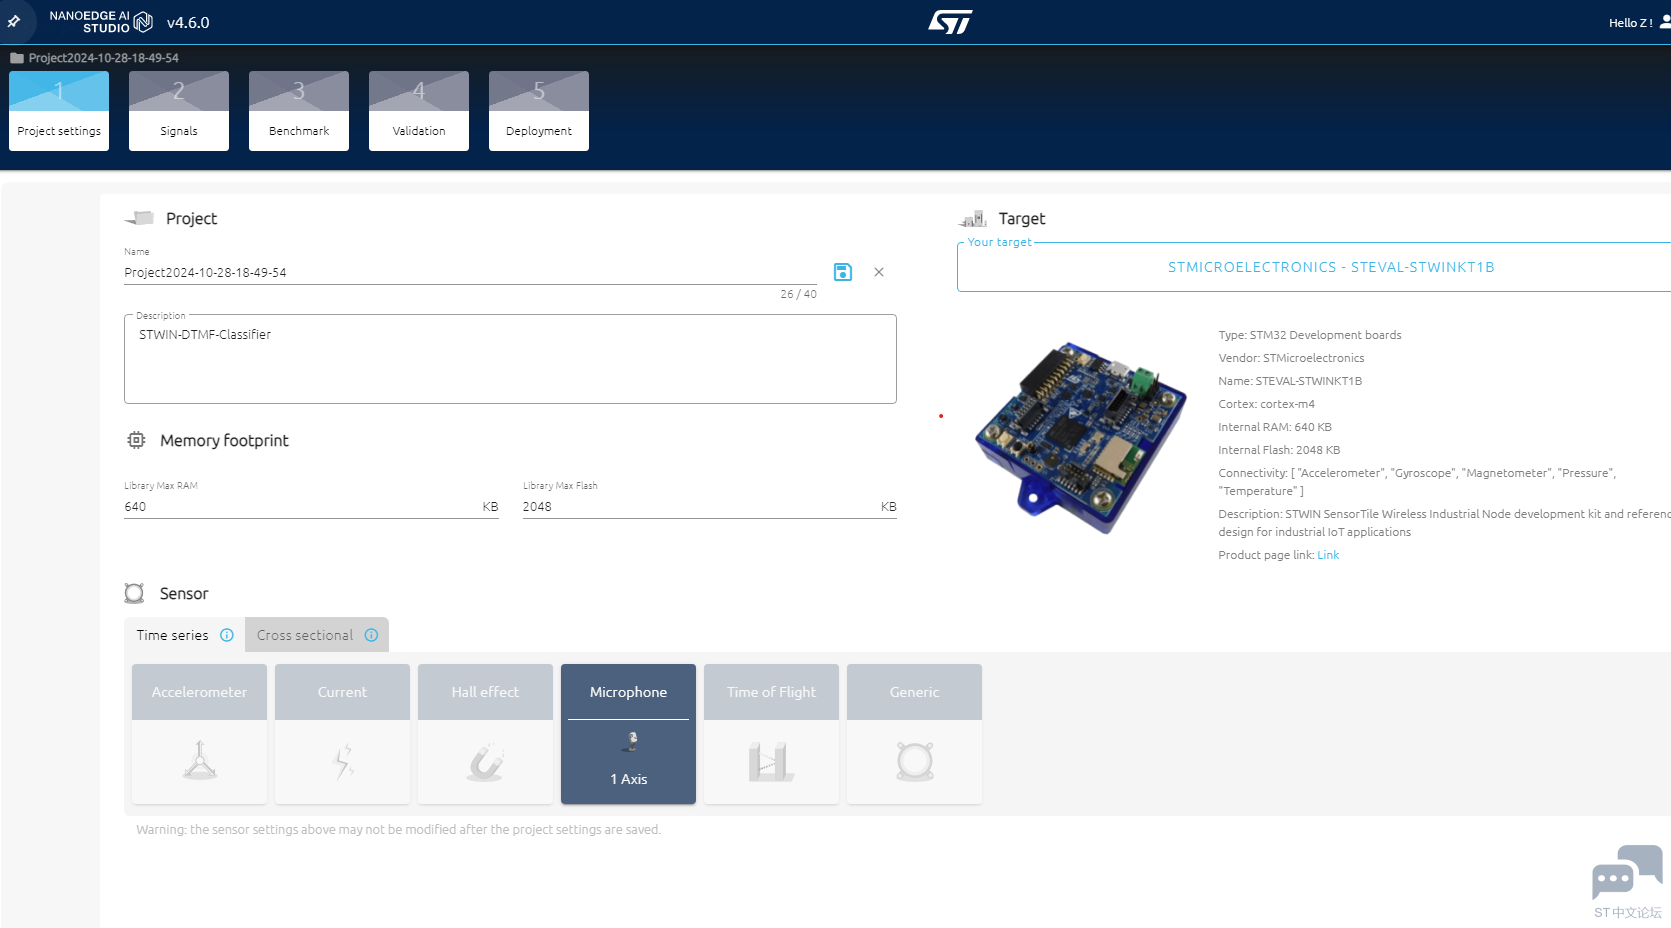Open the ST forum chat bubble

point(1627,873)
